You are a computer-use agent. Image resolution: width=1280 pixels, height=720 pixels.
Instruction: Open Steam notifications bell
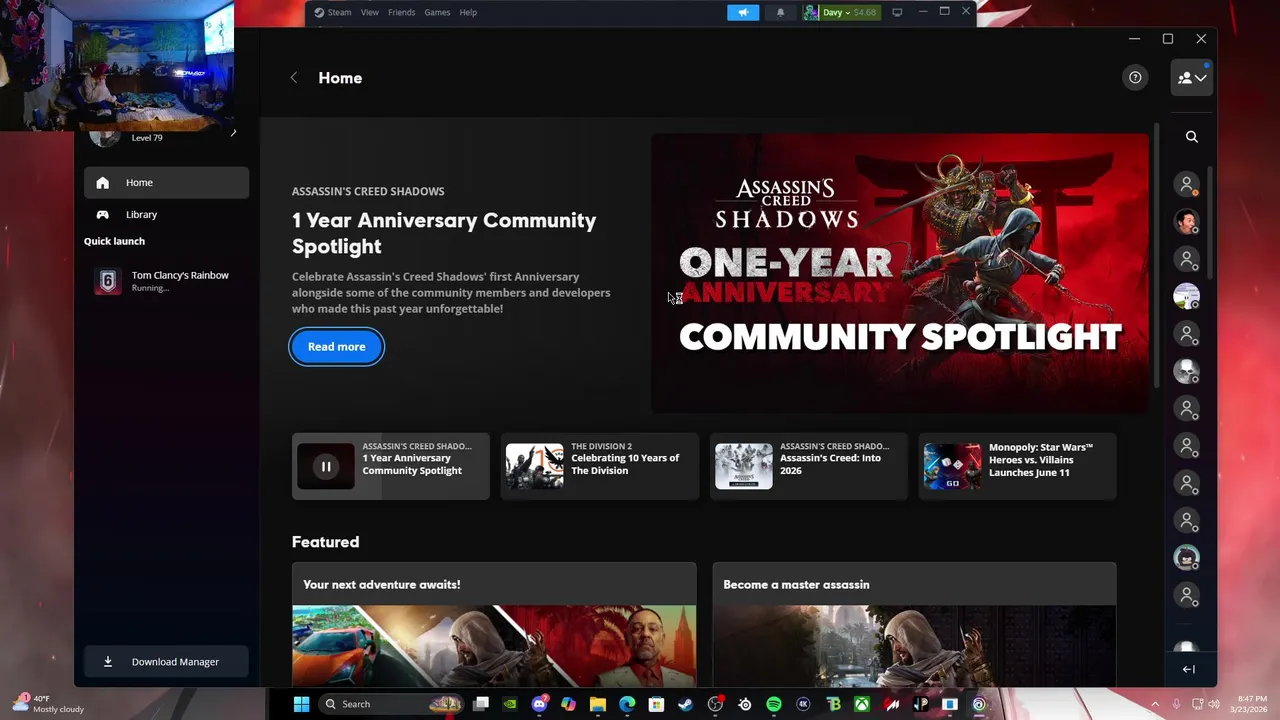(x=780, y=12)
